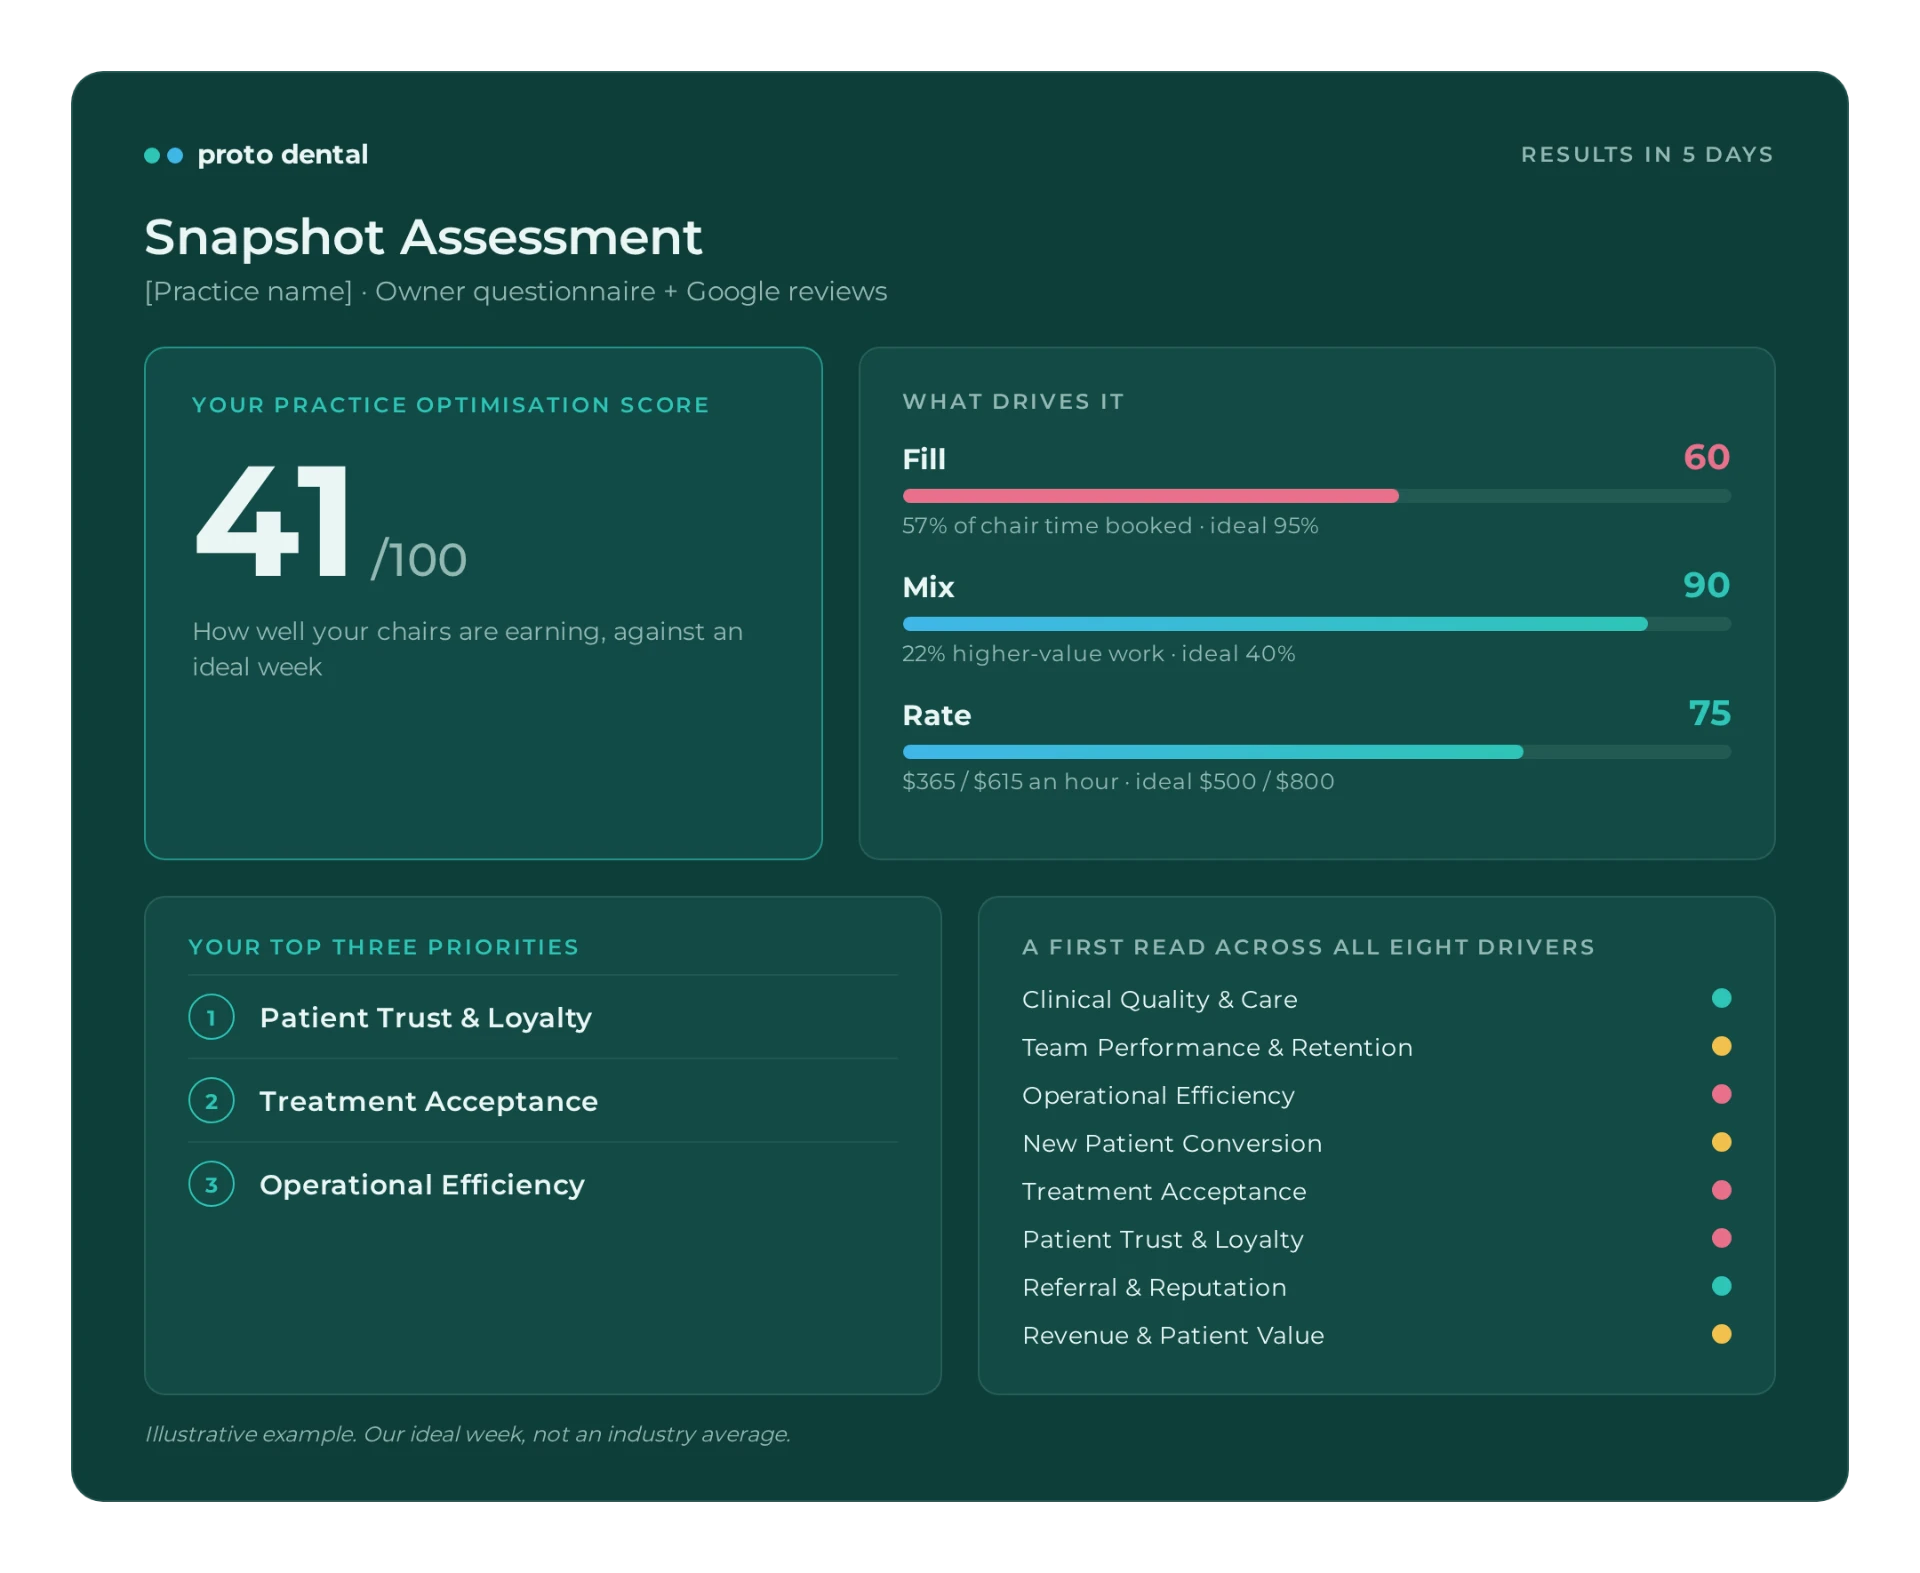Click '$365 / $615 an hour' caption

(x=1010, y=782)
